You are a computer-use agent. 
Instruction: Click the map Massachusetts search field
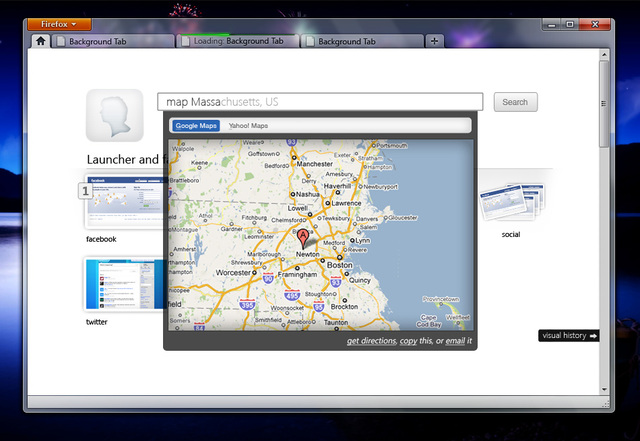[320, 102]
